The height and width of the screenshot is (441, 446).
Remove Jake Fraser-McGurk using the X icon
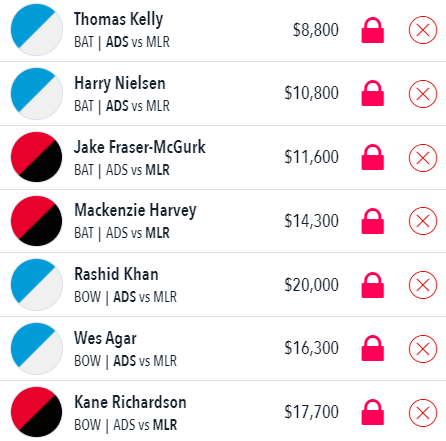point(423,158)
